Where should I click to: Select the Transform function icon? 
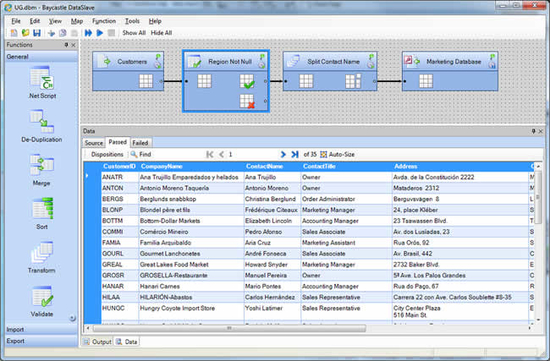(41, 252)
